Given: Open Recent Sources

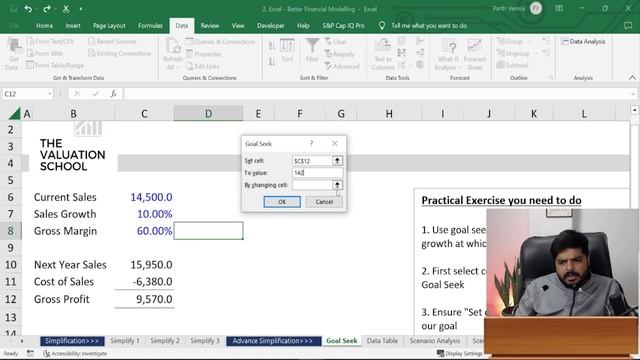Looking at the screenshot, I should point(112,41).
